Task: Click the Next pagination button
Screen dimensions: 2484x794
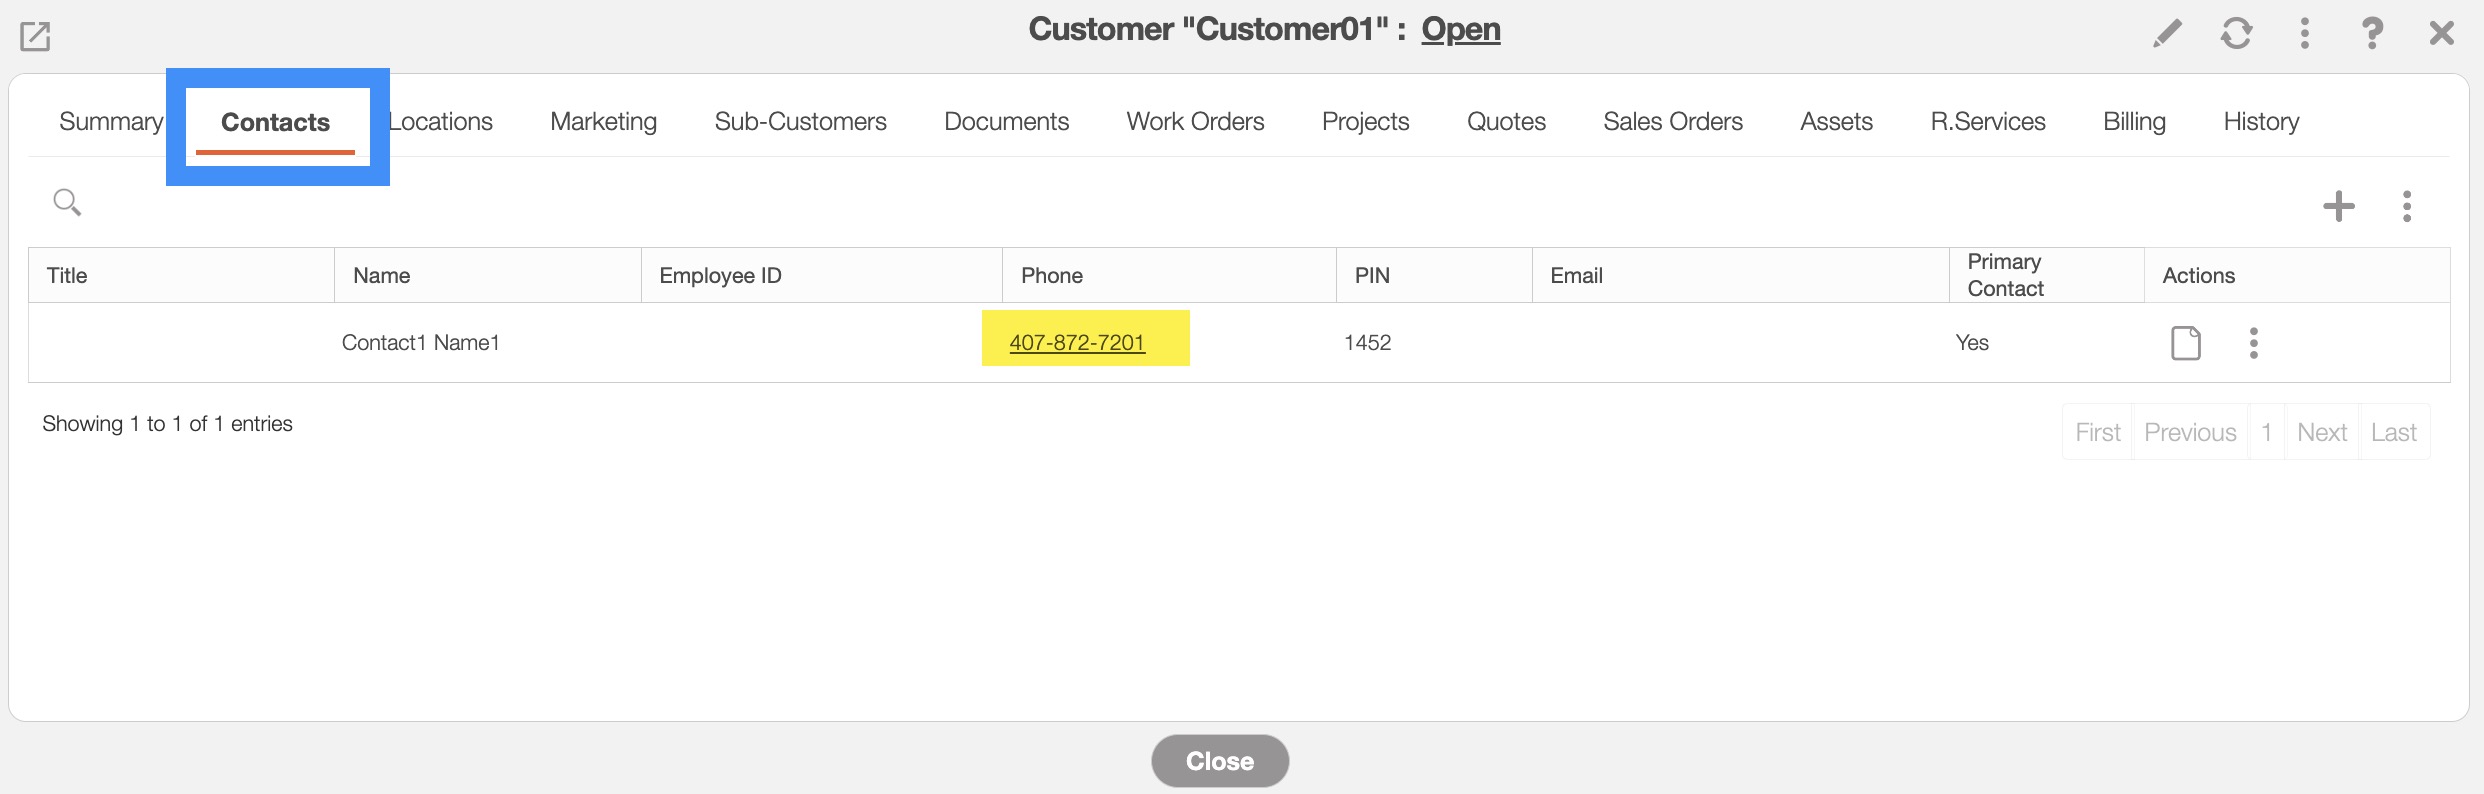Action: 2321,432
